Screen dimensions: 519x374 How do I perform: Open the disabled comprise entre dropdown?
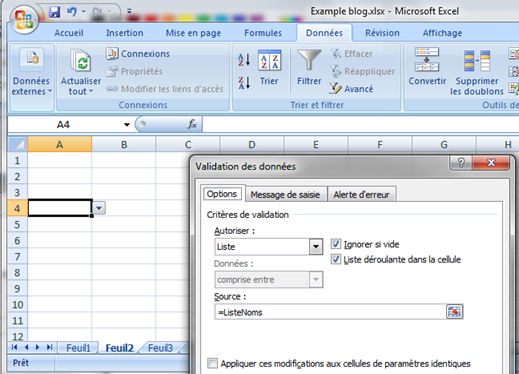316,280
